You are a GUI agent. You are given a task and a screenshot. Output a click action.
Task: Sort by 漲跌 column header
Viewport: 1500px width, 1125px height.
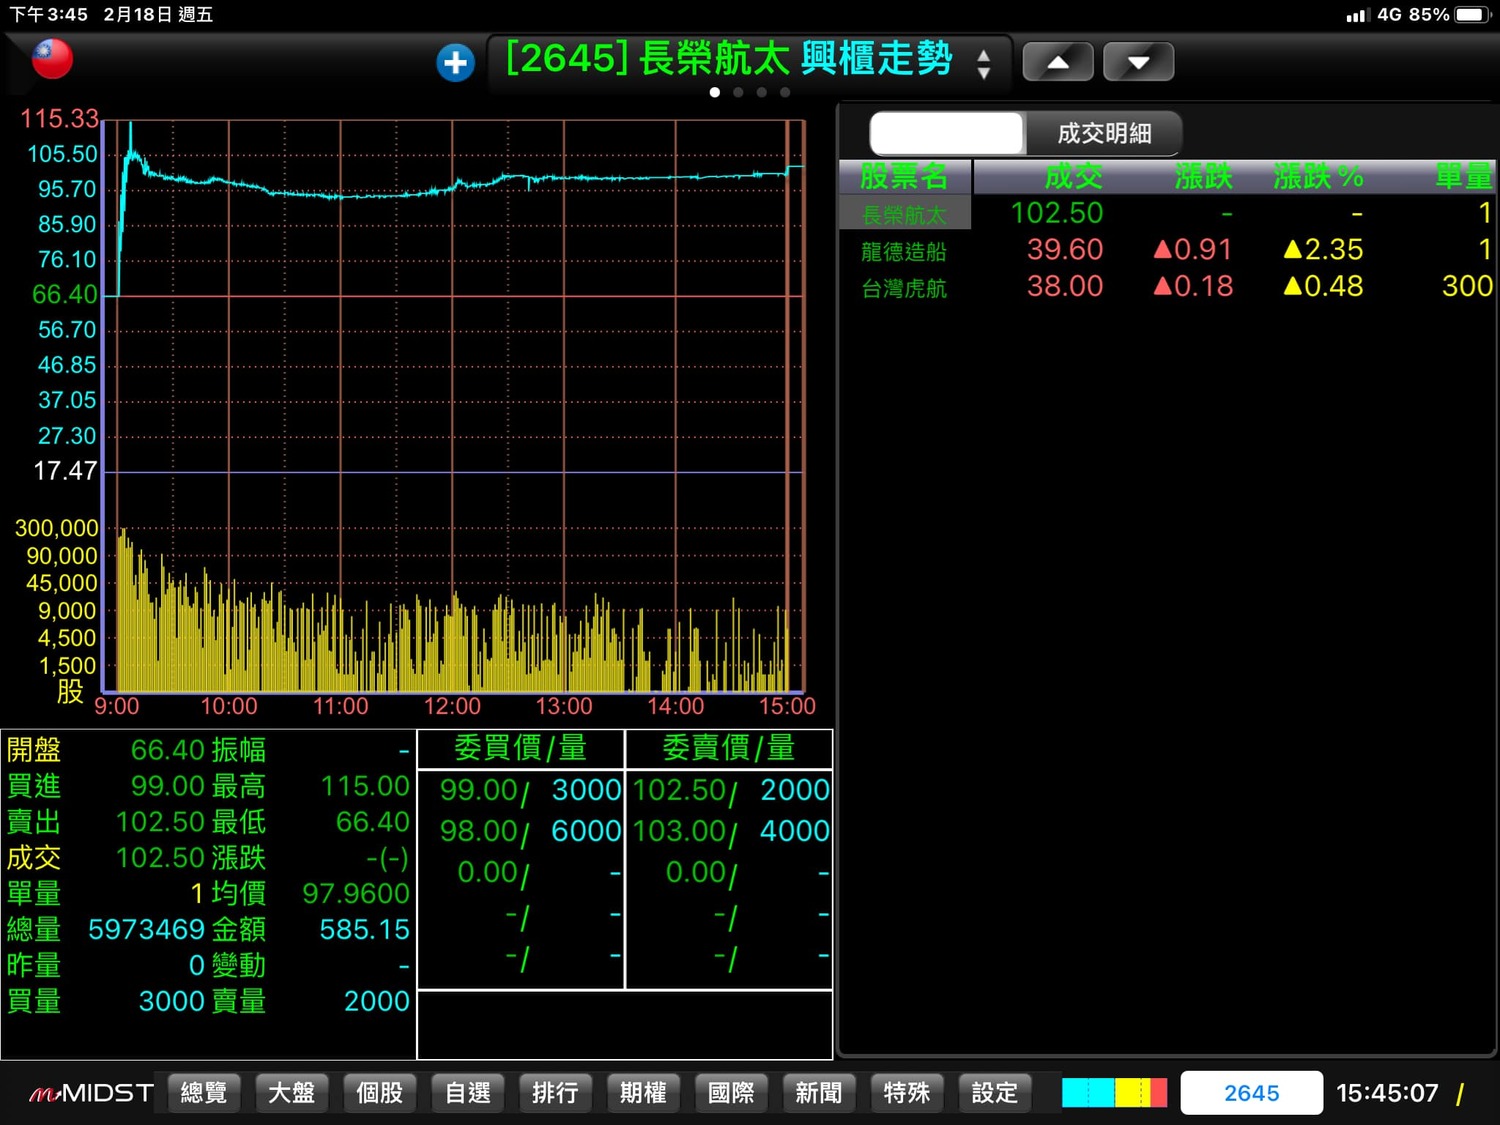1203,176
